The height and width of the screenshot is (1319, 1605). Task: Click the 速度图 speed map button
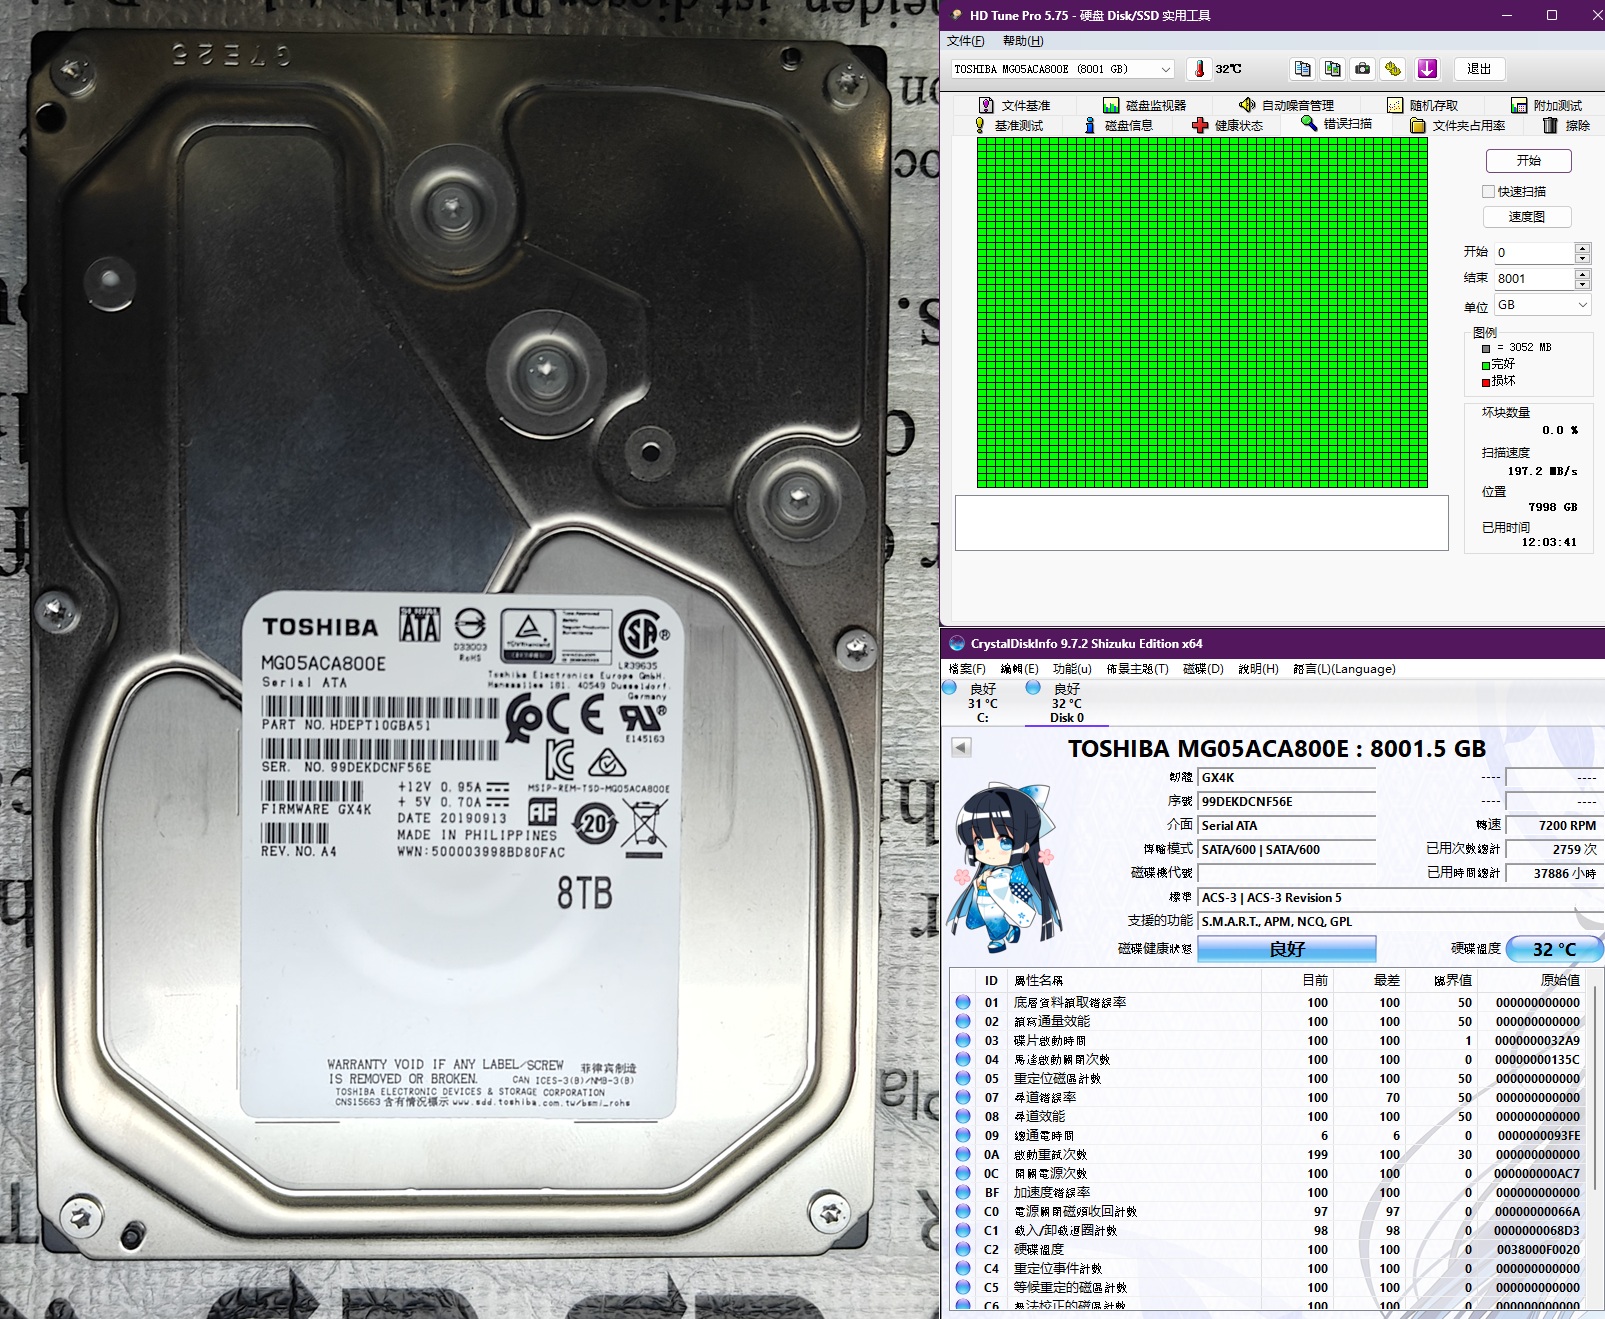(x=1527, y=217)
